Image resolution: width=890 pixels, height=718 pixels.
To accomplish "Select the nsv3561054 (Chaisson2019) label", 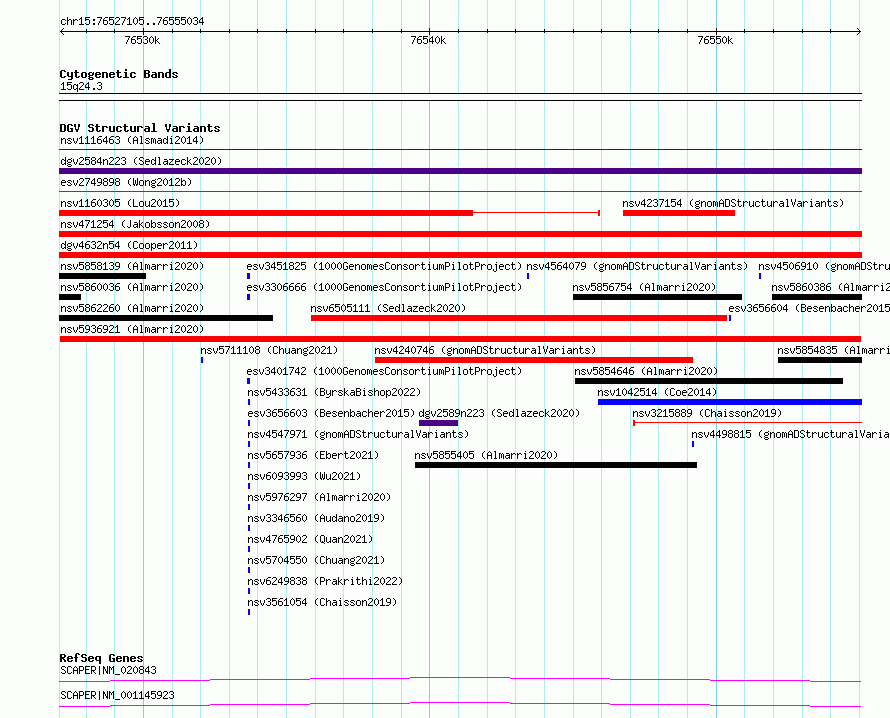I will (322, 602).
